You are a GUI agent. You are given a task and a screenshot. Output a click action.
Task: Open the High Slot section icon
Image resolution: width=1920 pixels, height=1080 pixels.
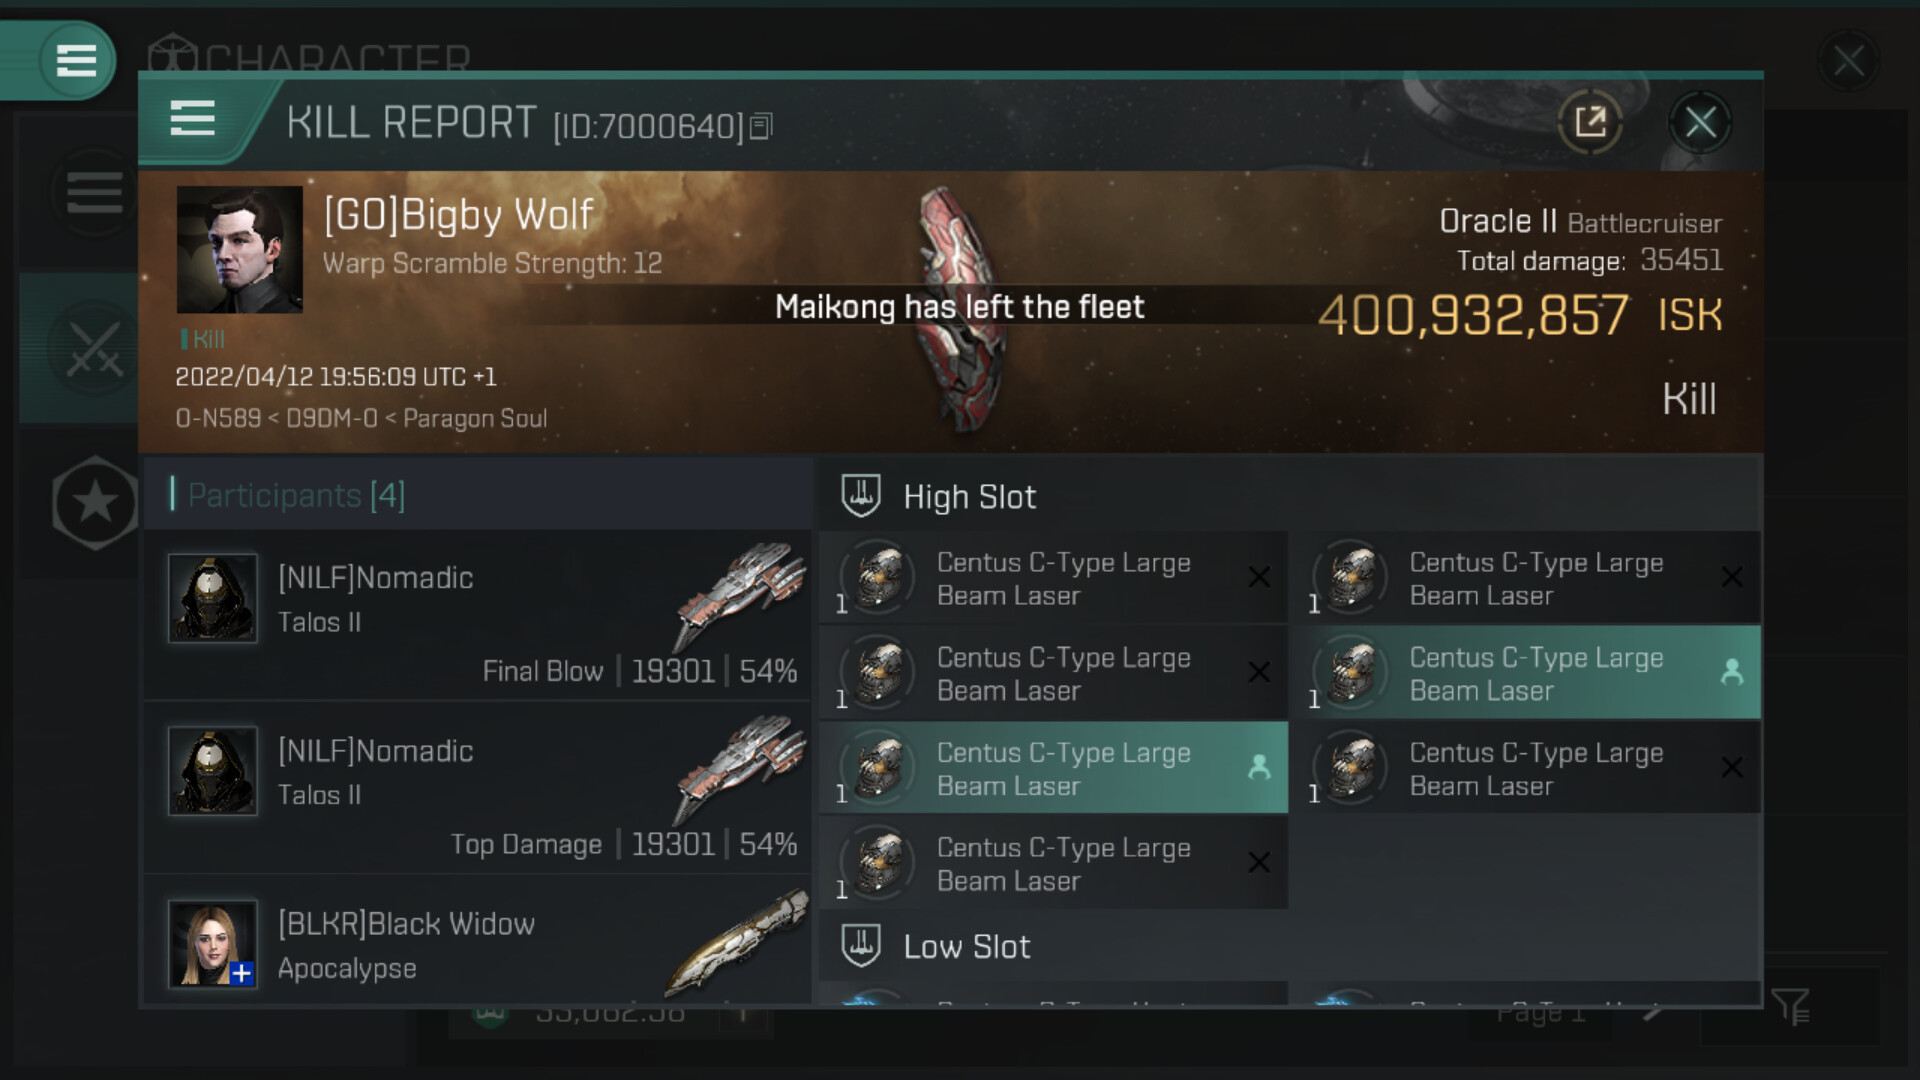[x=861, y=496]
